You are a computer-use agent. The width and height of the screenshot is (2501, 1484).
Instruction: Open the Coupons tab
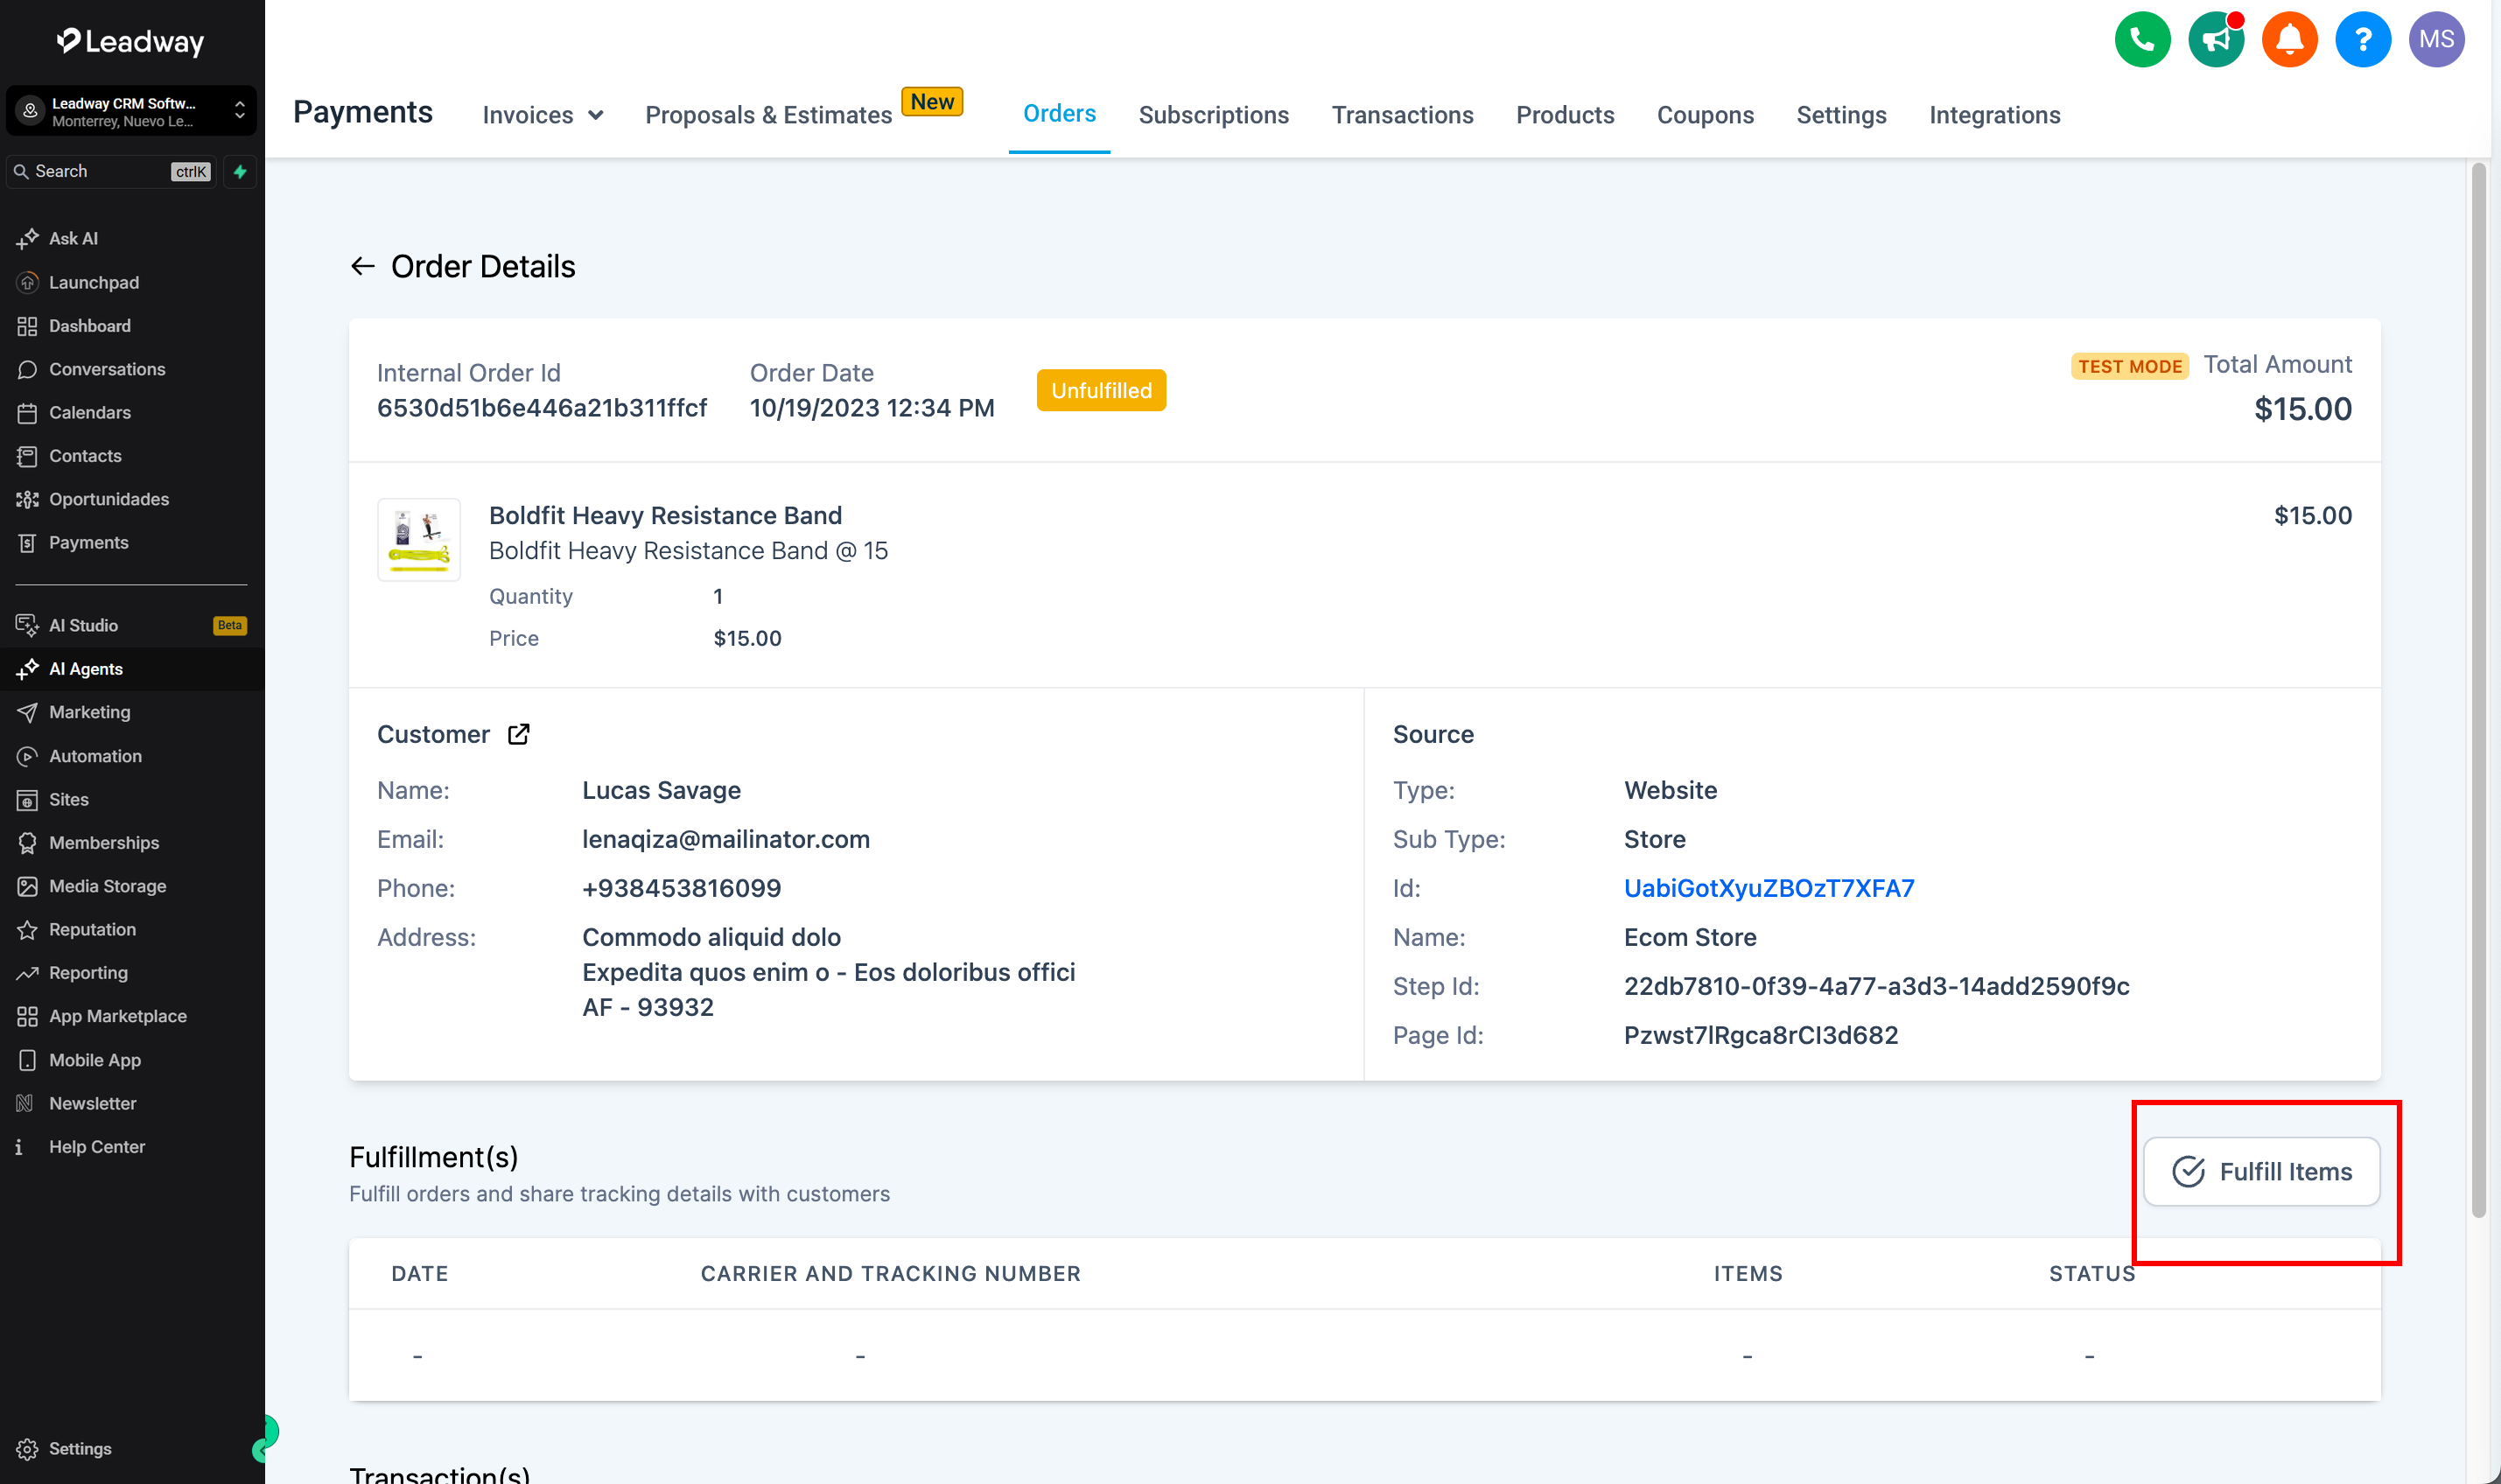(1705, 115)
